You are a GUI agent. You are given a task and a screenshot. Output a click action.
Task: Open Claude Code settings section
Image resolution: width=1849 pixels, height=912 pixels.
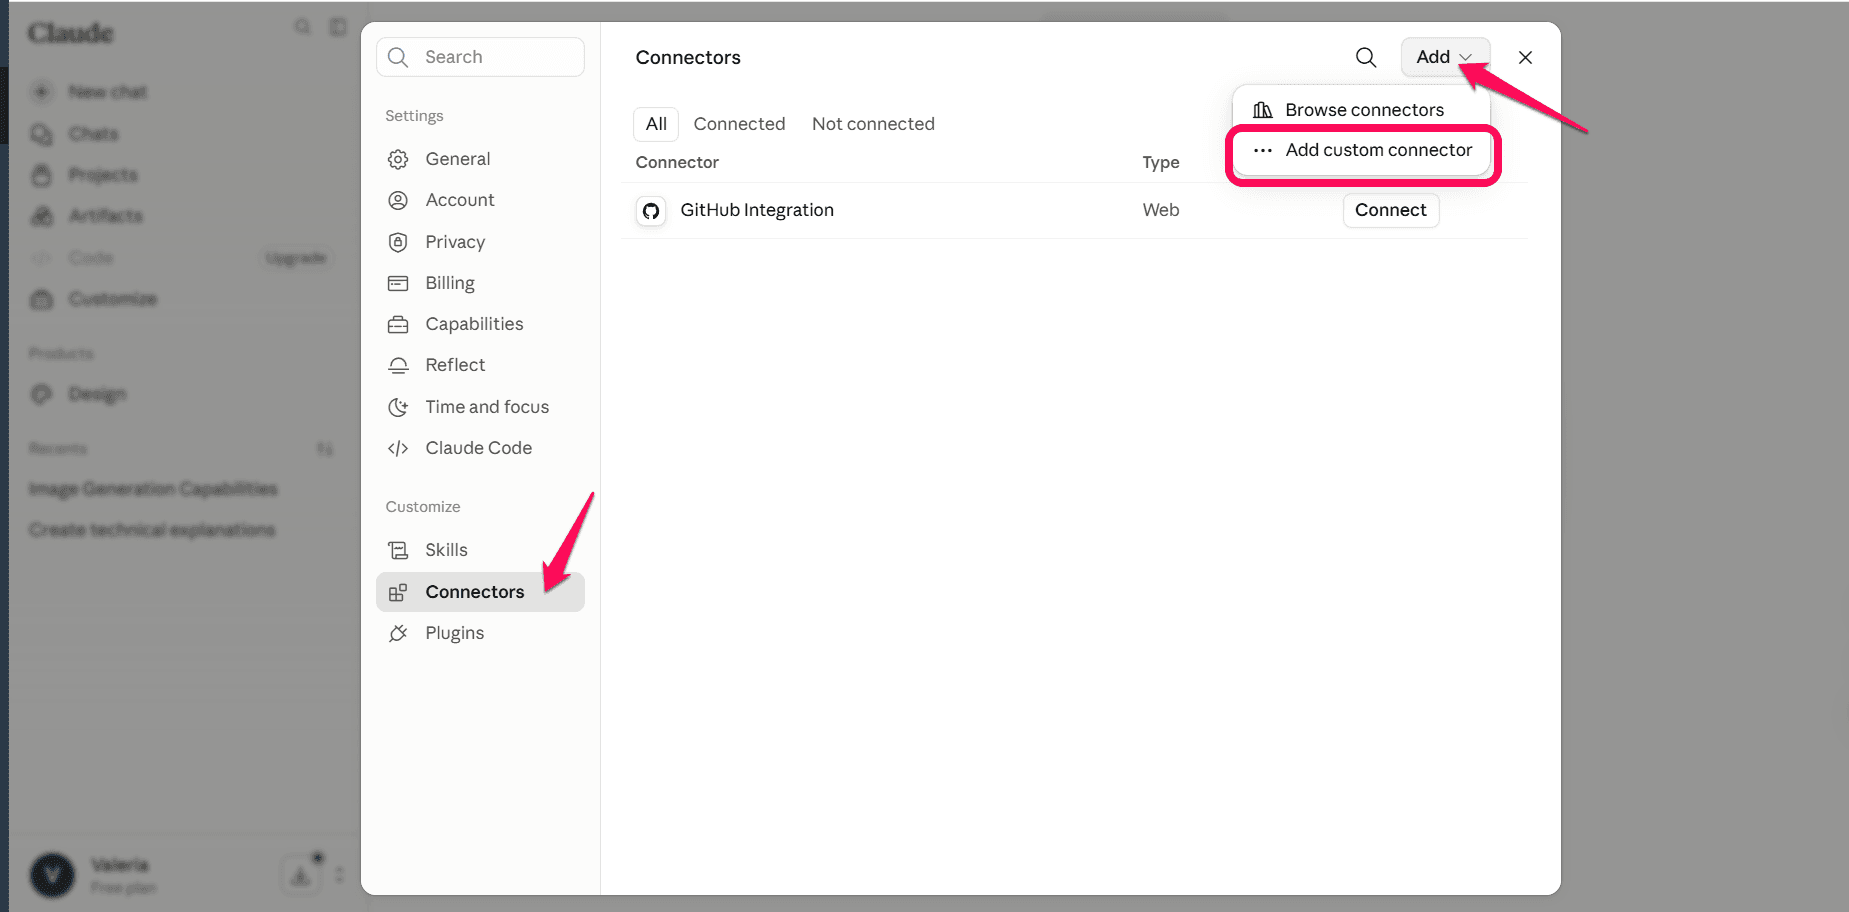click(480, 448)
